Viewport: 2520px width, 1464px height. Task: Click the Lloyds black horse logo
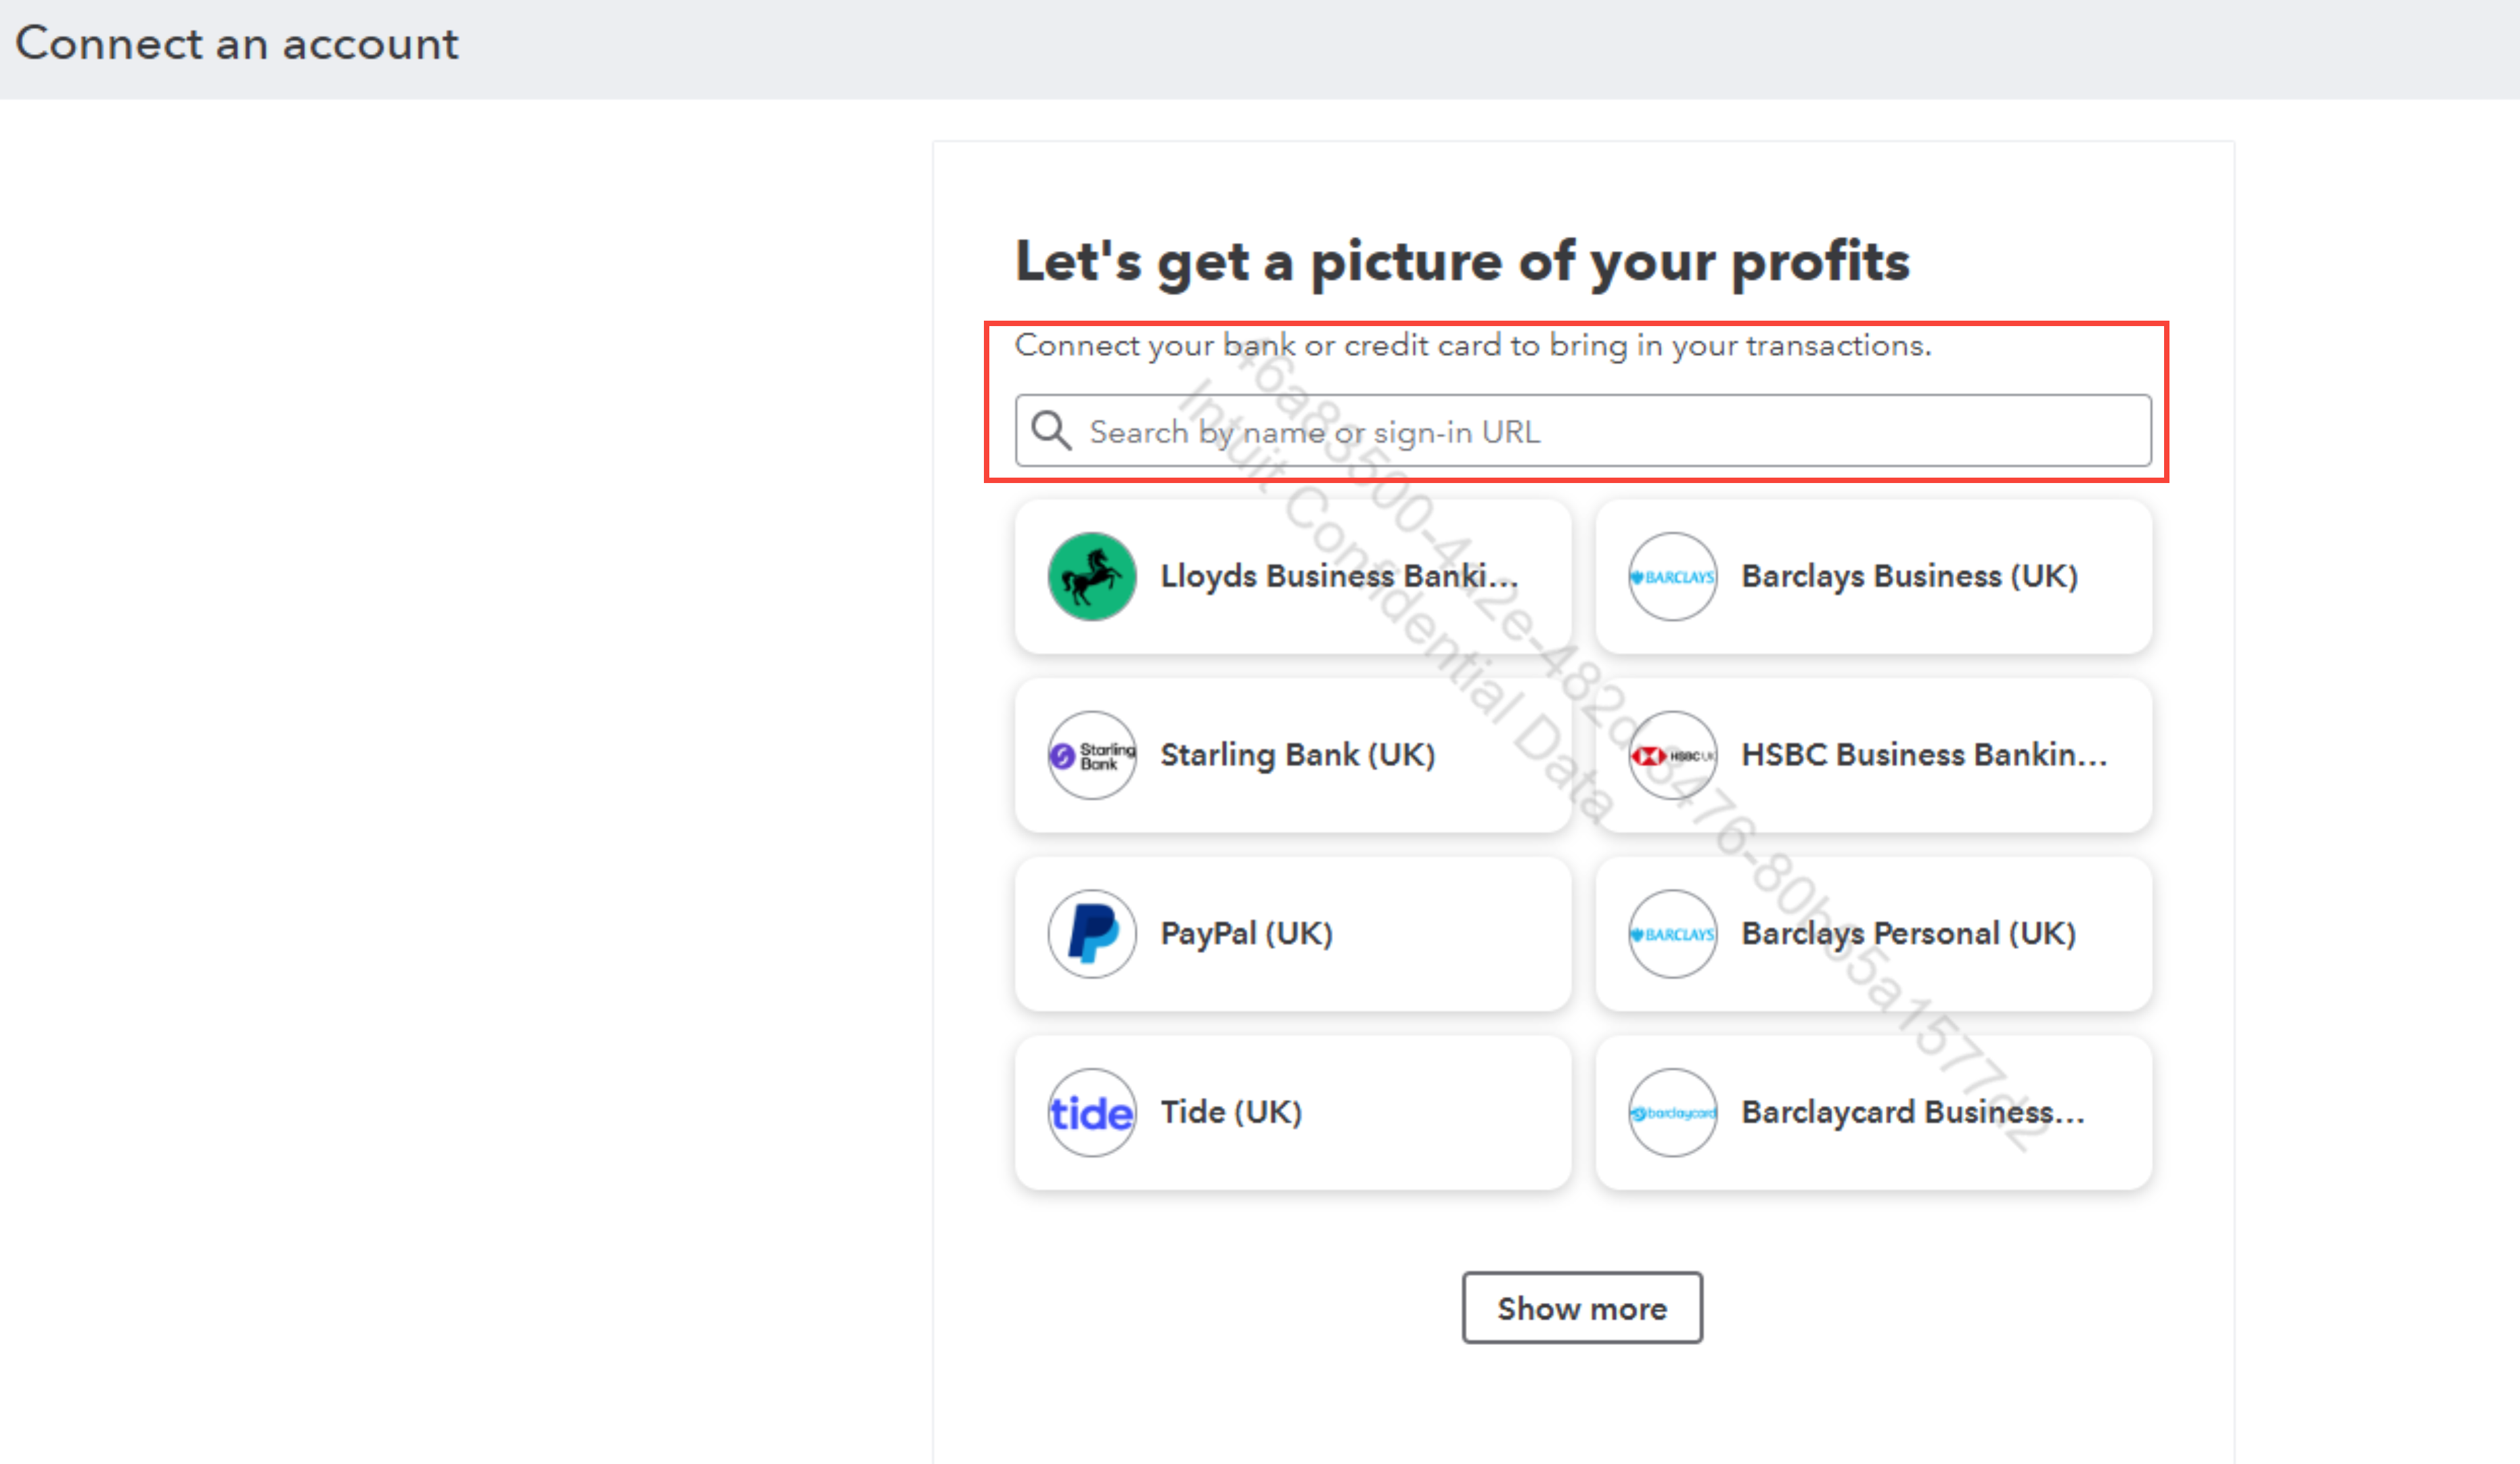[1092, 577]
